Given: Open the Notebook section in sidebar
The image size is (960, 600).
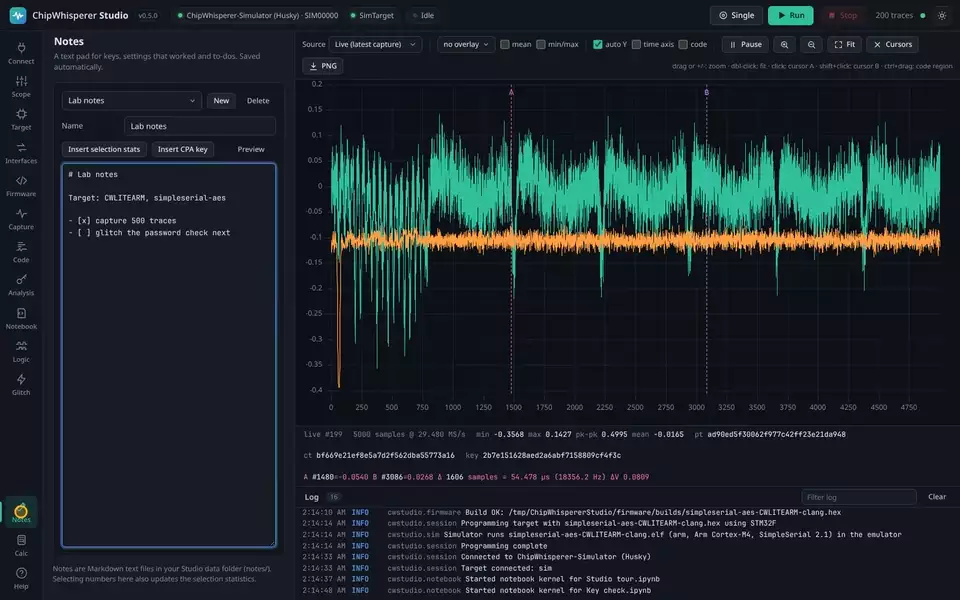Looking at the screenshot, I should point(21,318).
